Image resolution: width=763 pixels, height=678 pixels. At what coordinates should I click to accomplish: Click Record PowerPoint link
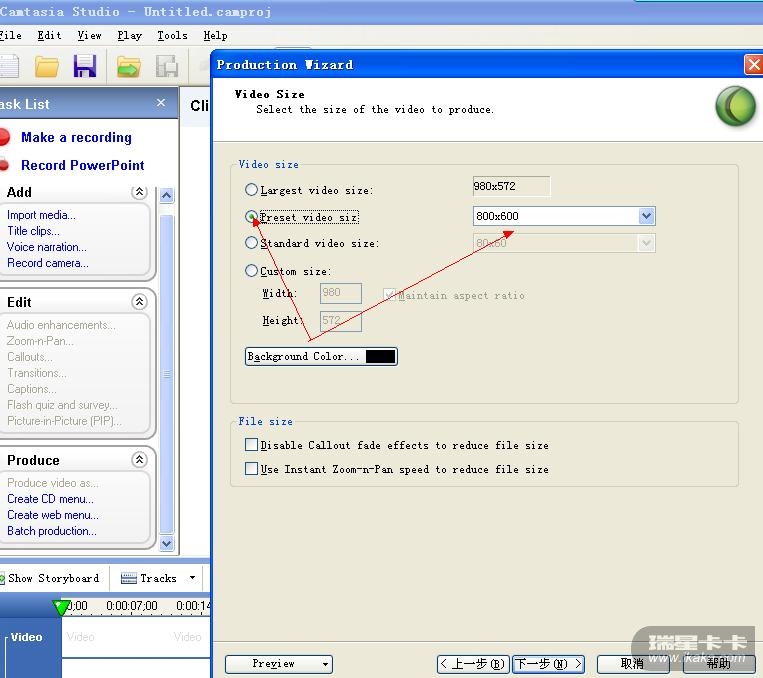(83, 165)
